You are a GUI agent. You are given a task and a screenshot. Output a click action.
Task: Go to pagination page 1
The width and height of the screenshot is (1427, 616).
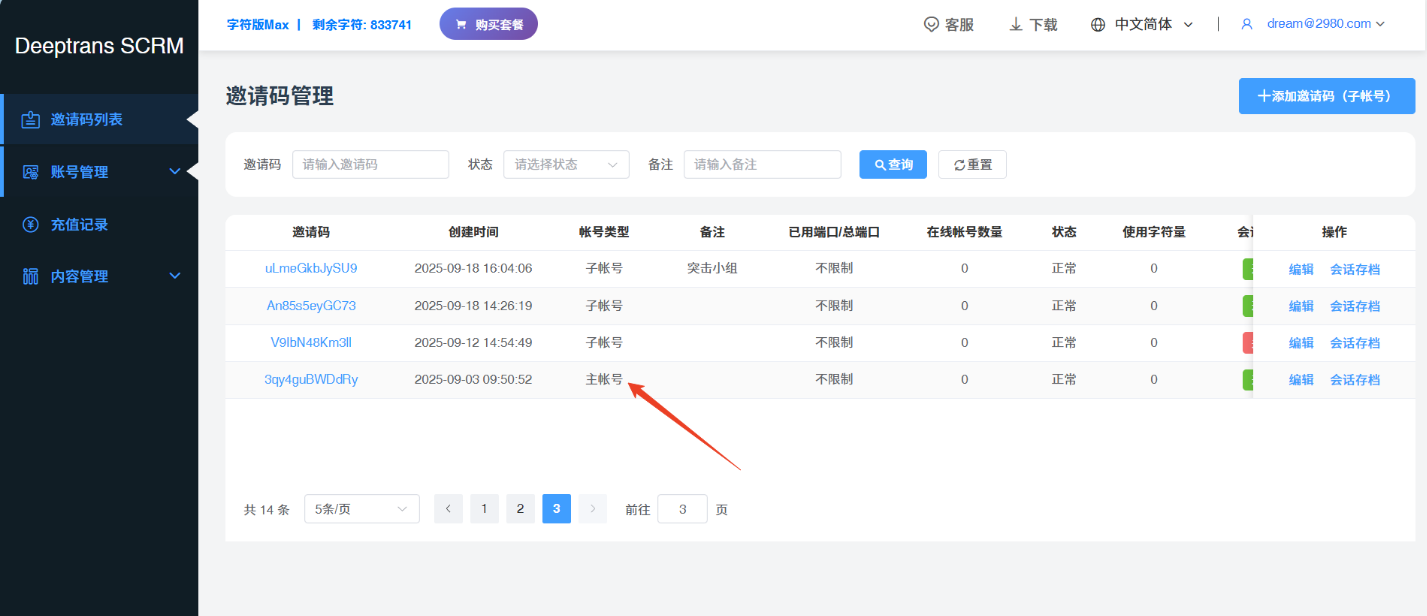(484, 509)
